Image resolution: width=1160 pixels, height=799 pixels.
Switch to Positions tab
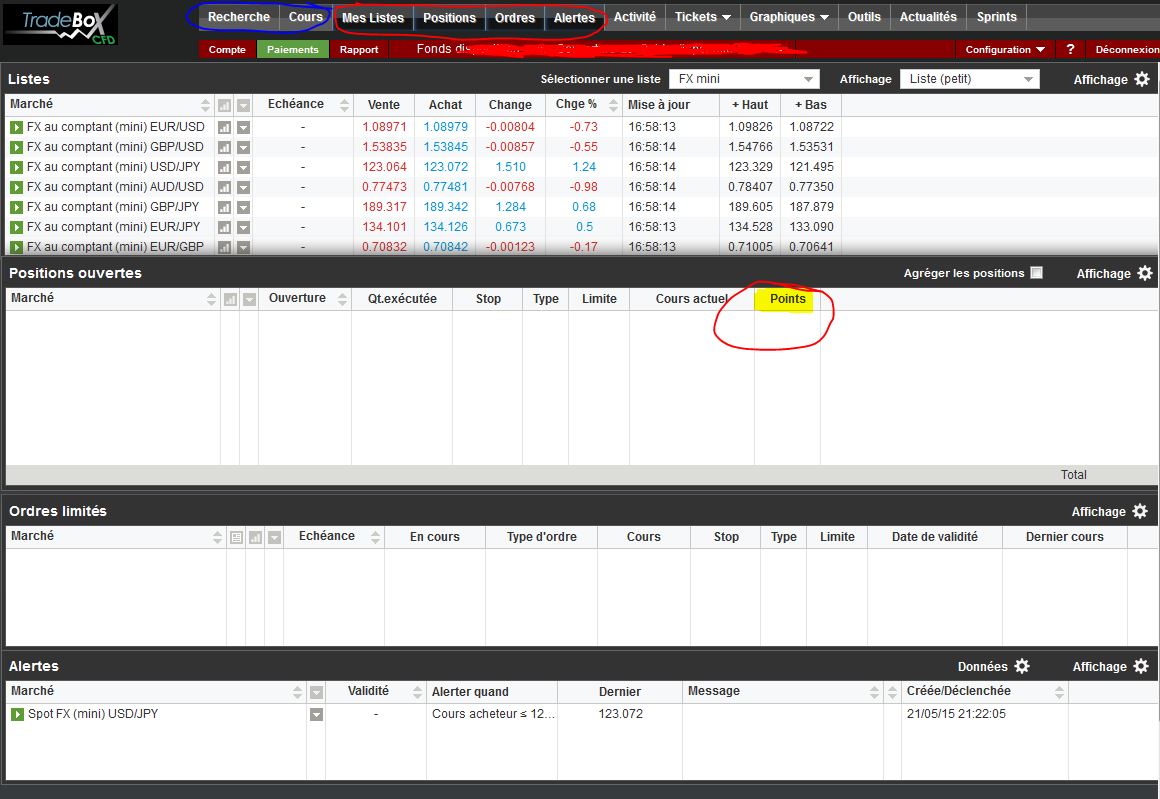point(449,18)
